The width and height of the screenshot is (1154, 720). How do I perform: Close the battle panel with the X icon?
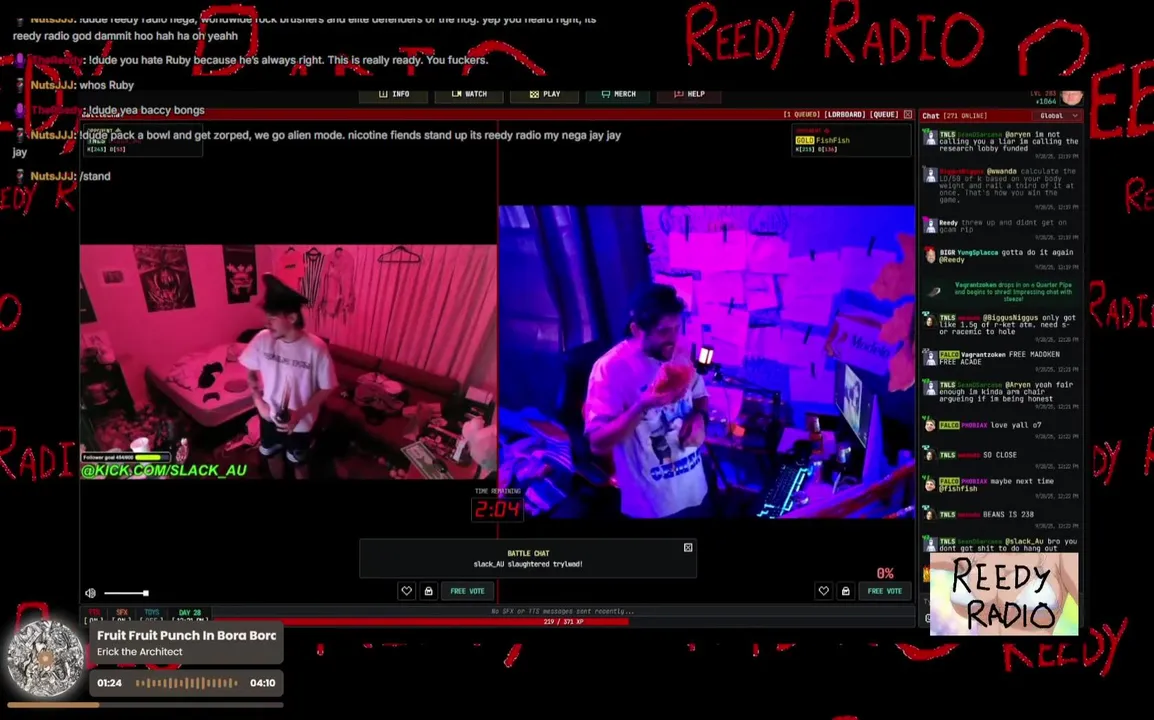[x=907, y=115]
